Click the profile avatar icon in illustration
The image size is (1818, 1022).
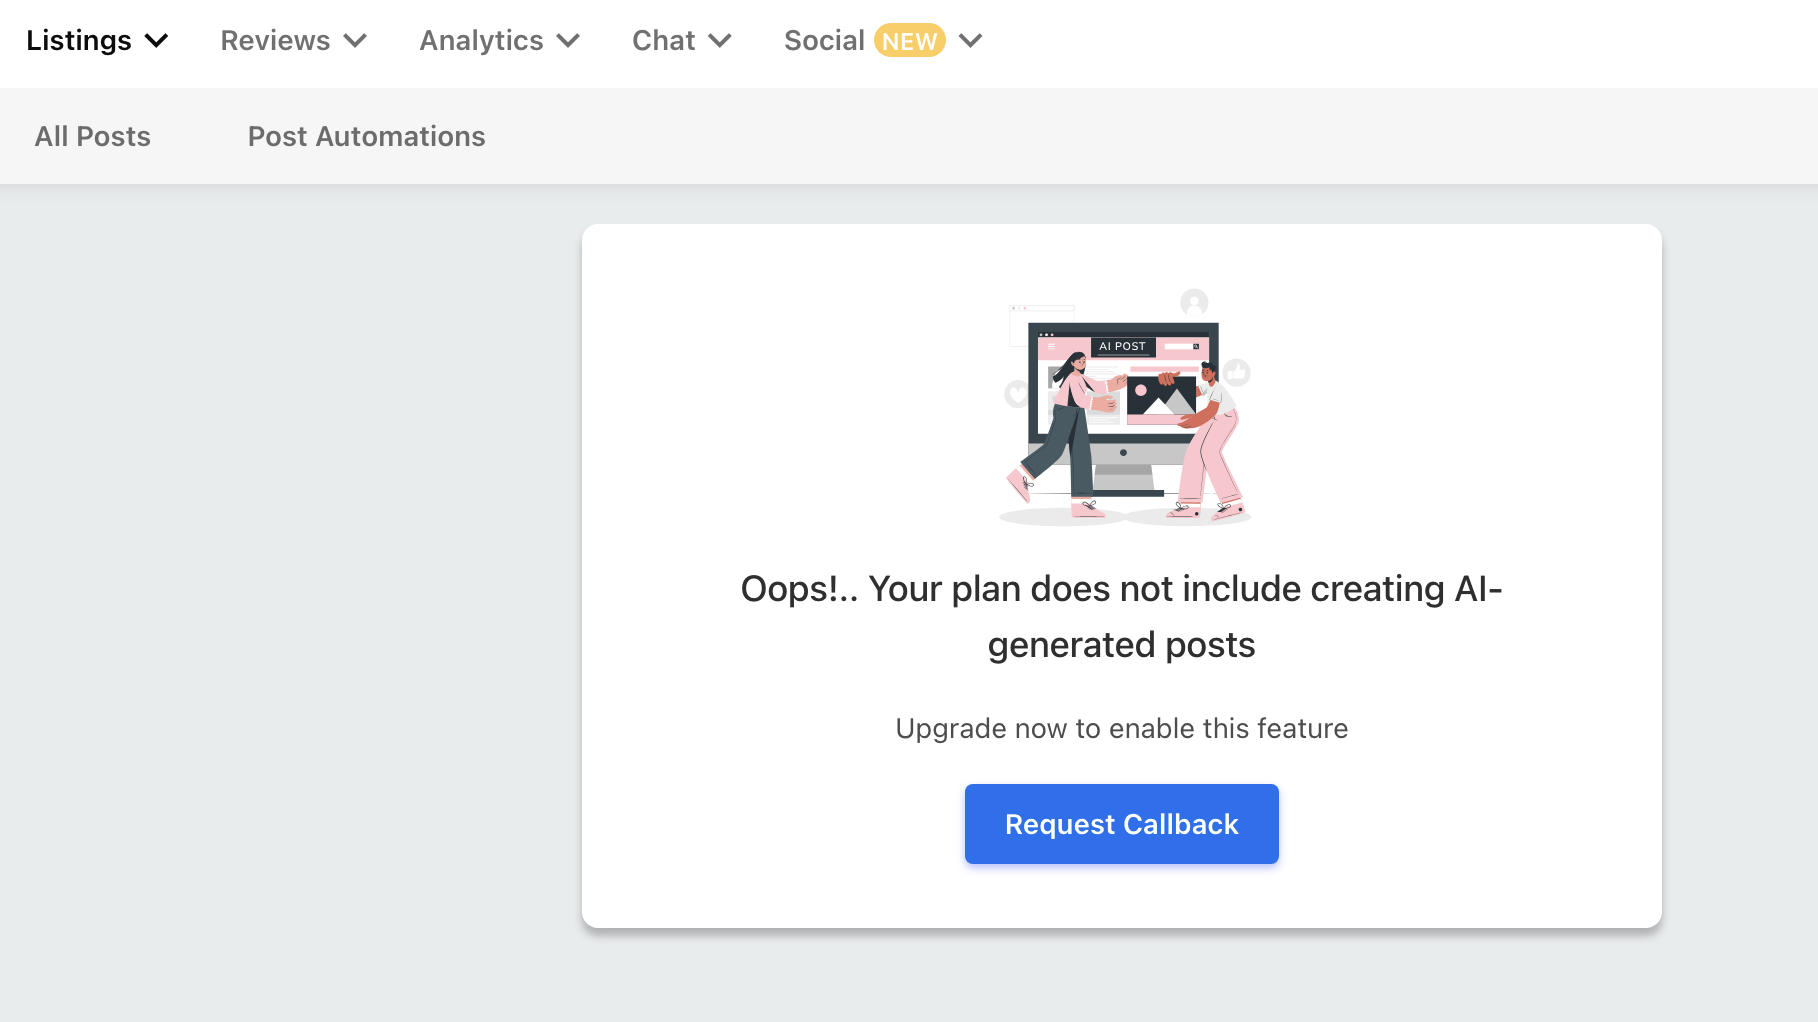(x=1194, y=302)
